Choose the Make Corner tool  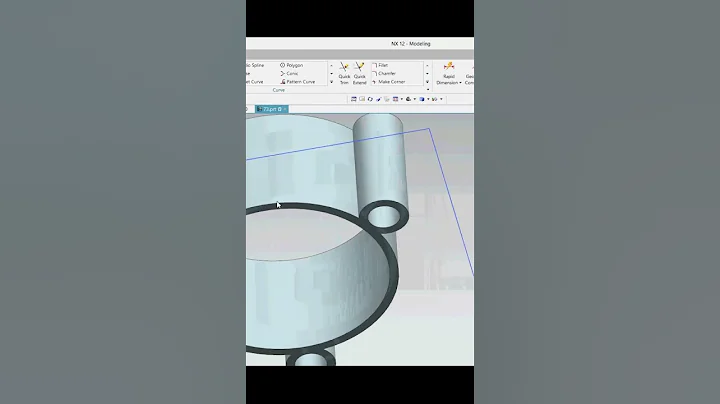coord(388,82)
